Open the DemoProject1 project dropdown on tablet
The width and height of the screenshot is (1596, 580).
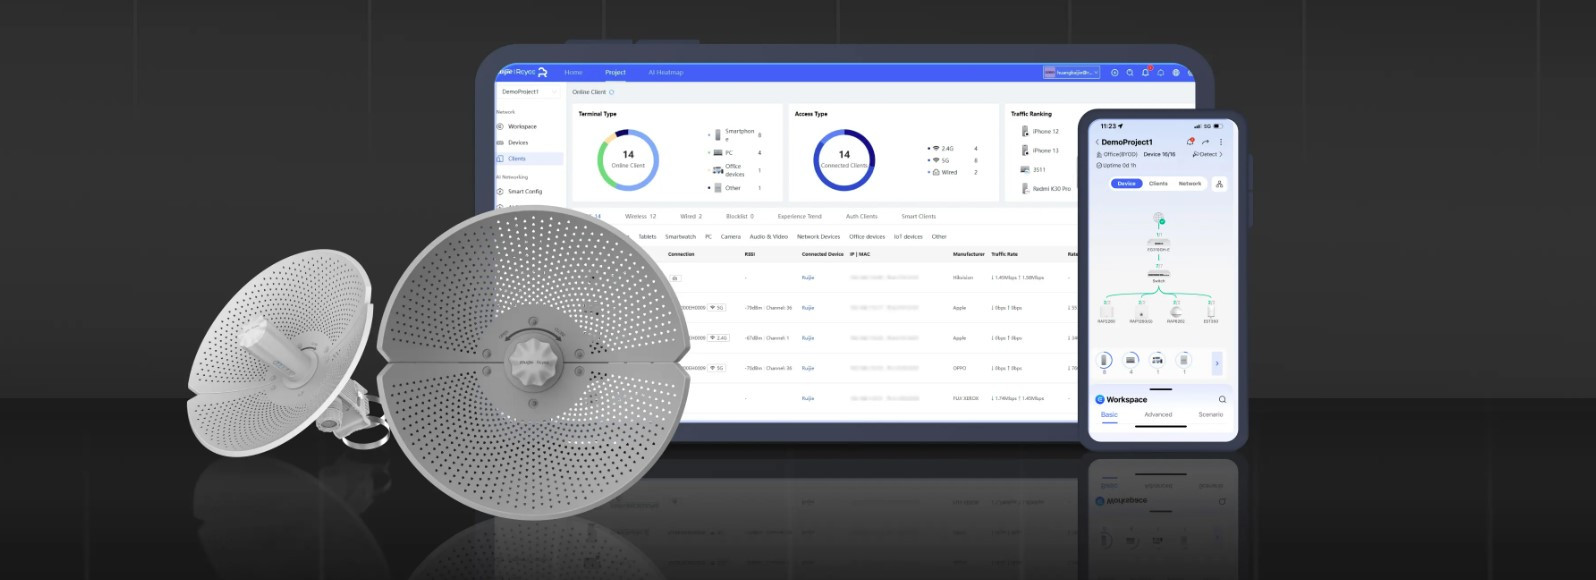(529, 92)
